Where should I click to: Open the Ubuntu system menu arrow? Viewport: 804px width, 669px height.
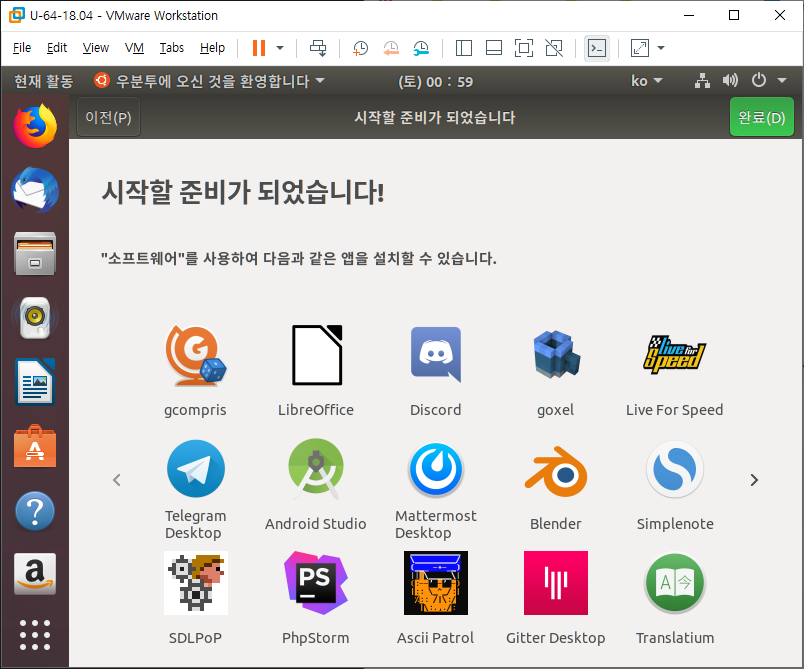click(x=782, y=80)
